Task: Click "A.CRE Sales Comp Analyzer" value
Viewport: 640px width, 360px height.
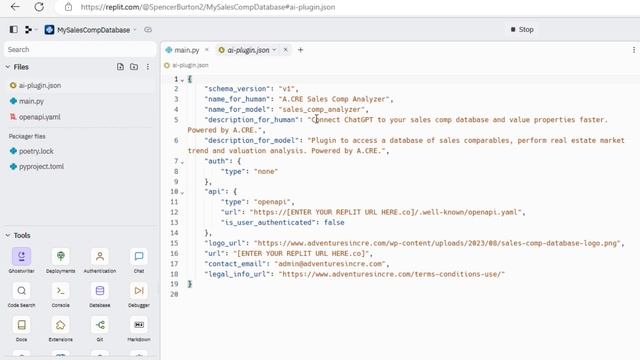Action: pos(334,99)
